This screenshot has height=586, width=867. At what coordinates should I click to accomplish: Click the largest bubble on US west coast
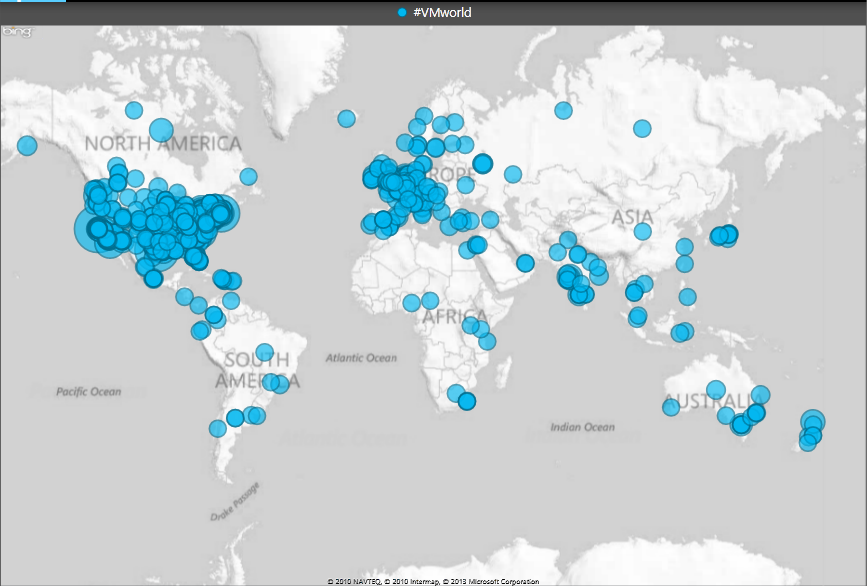98,228
